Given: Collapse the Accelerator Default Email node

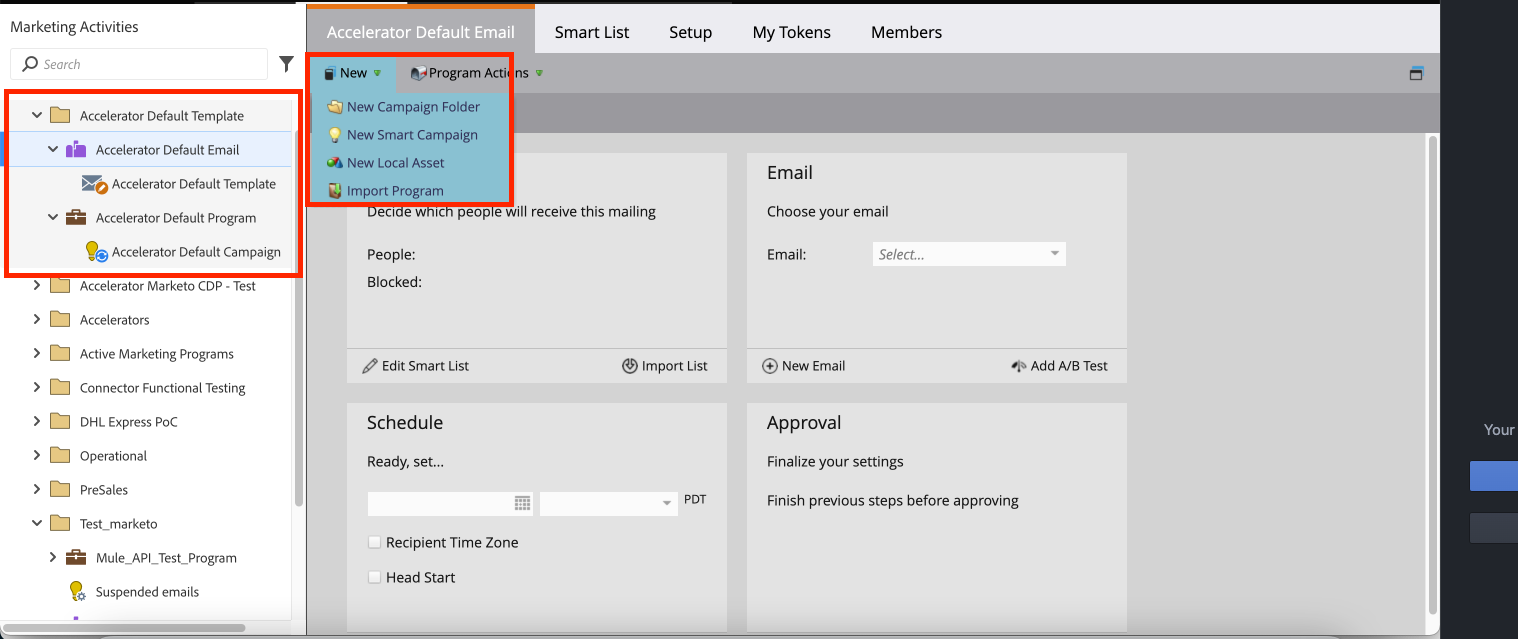Looking at the screenshot, I should click(53, 150).
